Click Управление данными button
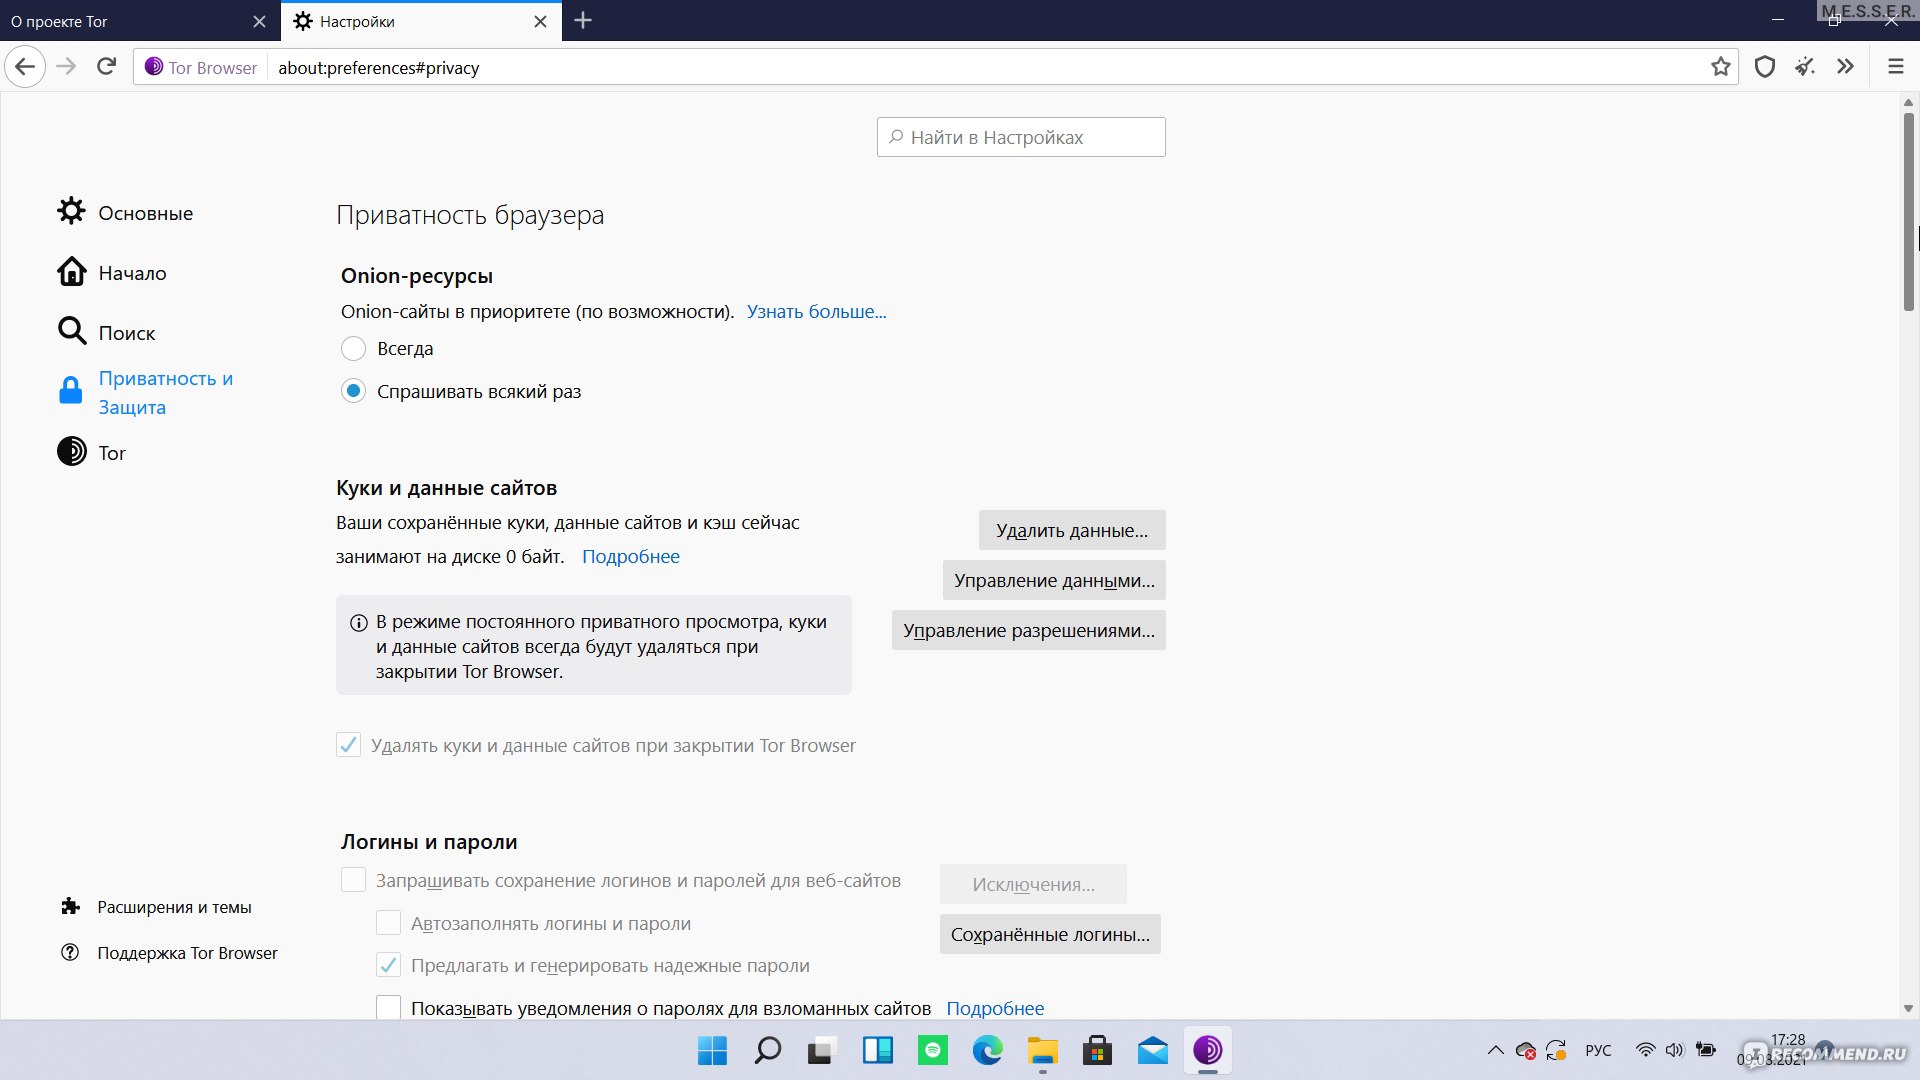The image size is (1920, 1080). click(x=1054, y=580)
